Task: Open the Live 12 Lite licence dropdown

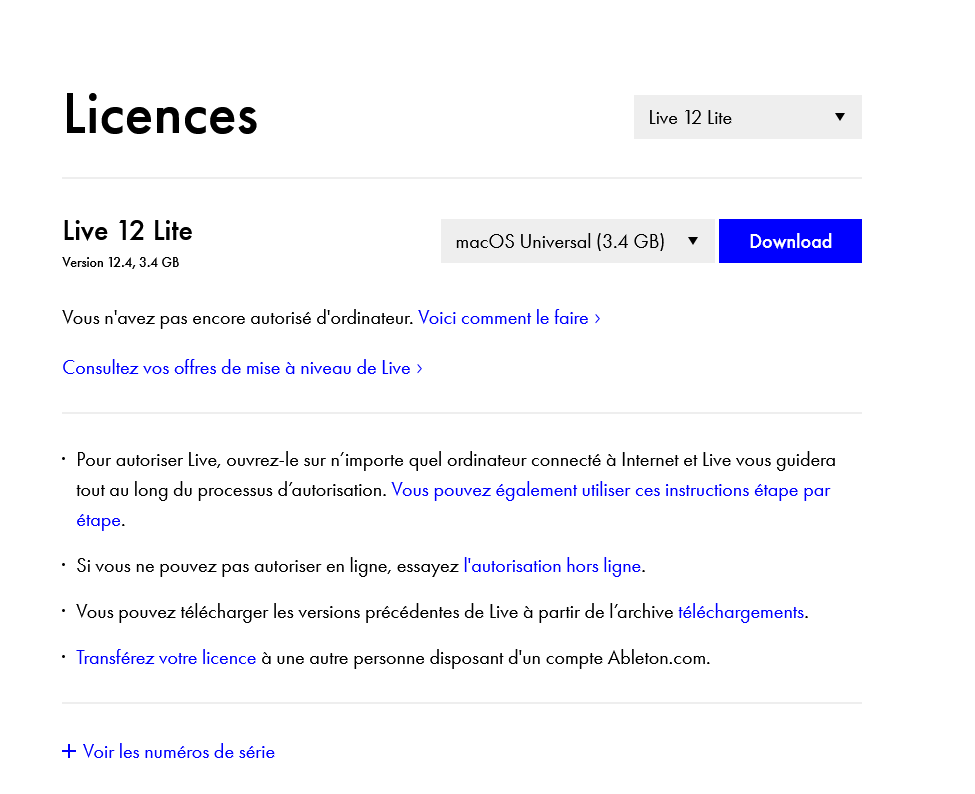Action: tap(747, 117)
